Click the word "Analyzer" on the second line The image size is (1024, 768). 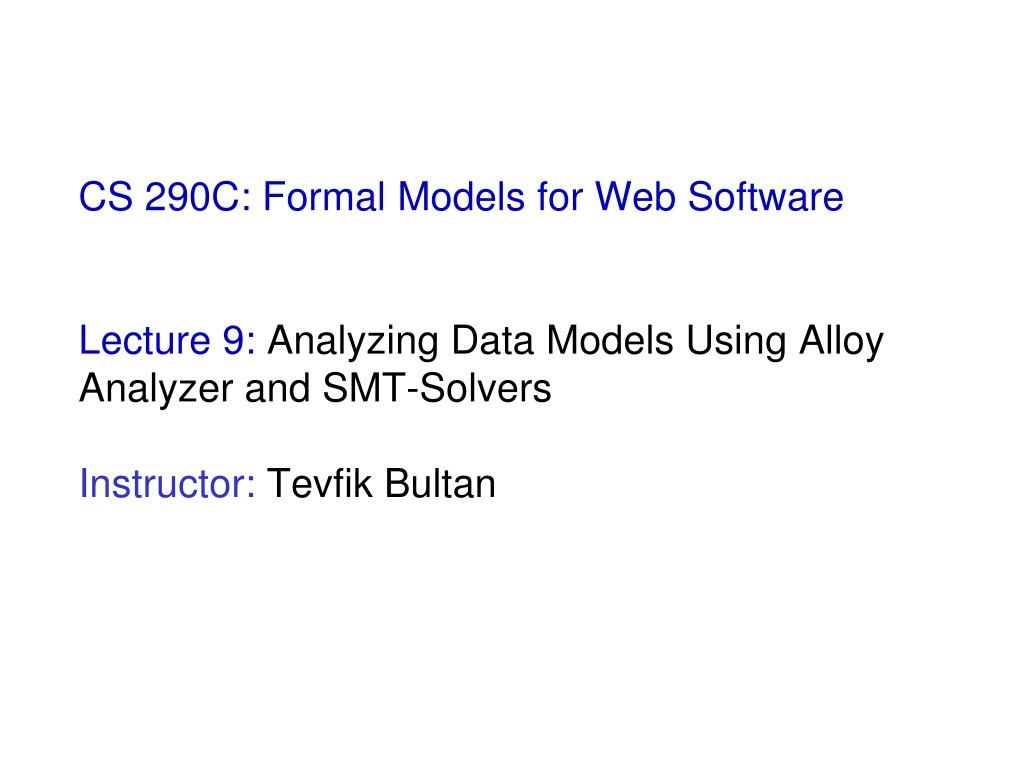156,389
